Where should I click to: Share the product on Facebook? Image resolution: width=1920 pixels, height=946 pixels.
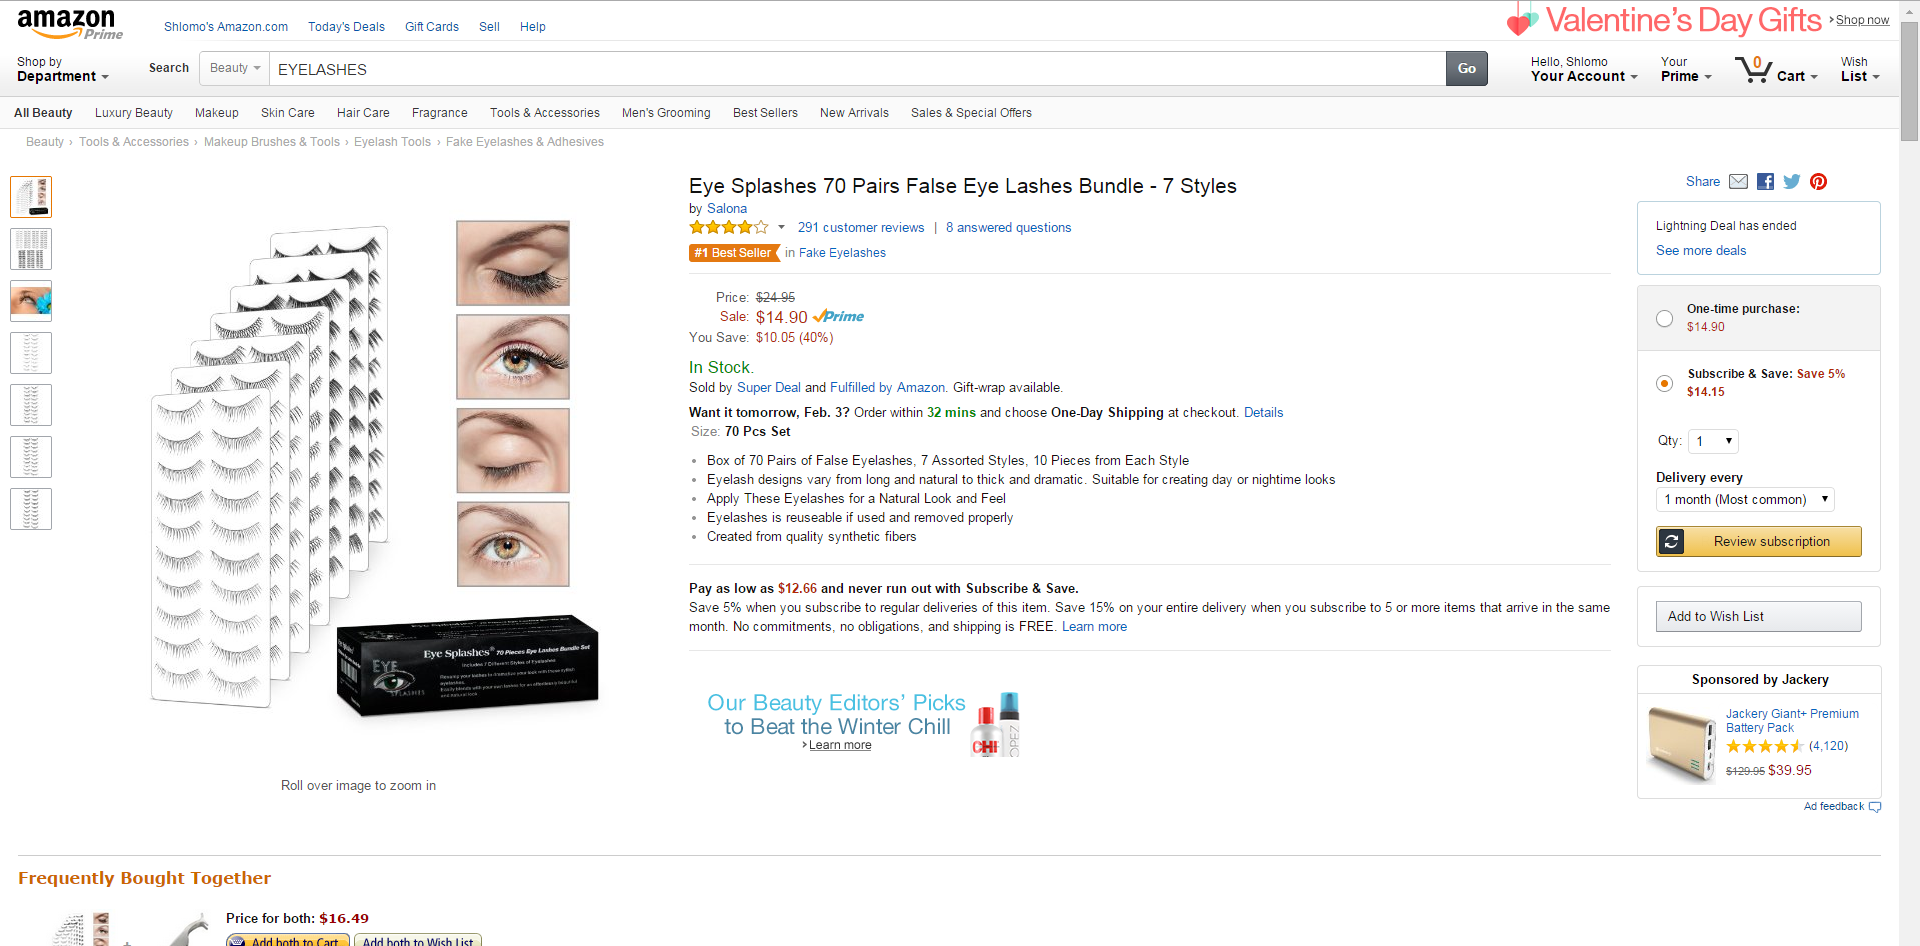[x=1764, y=181]
